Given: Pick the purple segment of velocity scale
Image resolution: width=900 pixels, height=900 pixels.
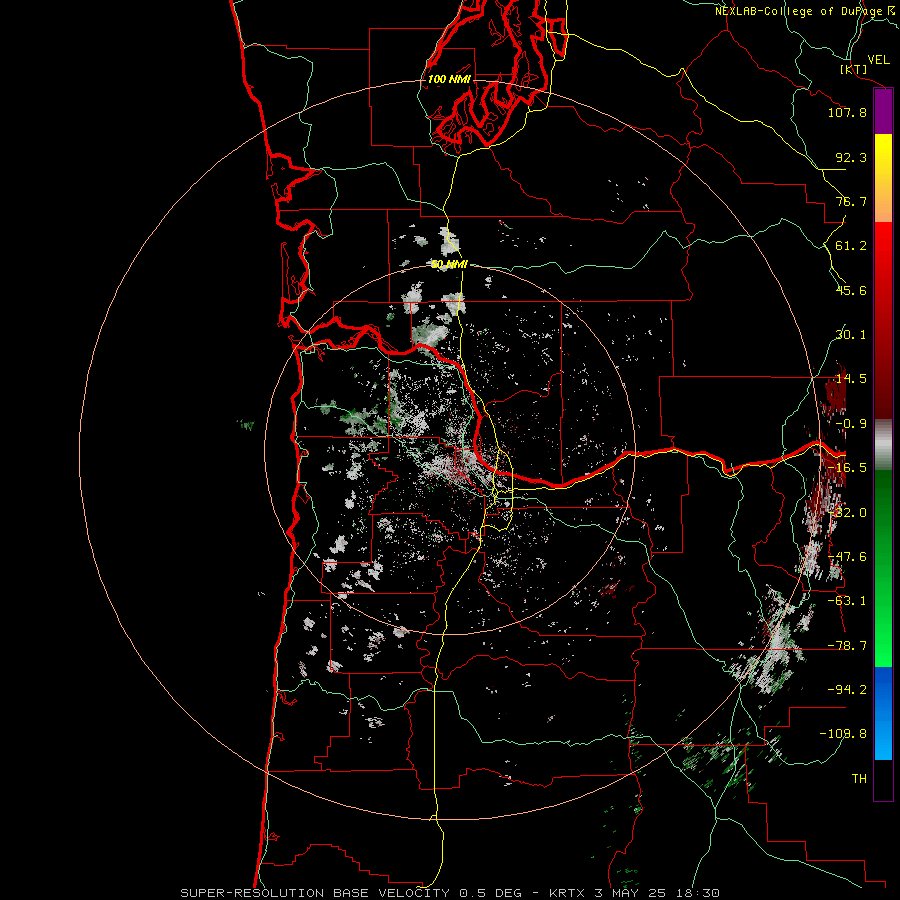Looking at the screenshot, I should [x=883, y=112].
